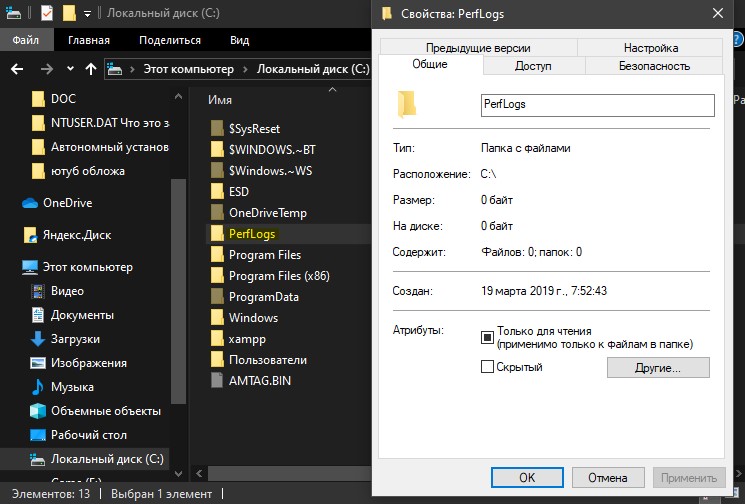
Task: Click navigation pane scroll down arrow
Action: coord(178,473)
